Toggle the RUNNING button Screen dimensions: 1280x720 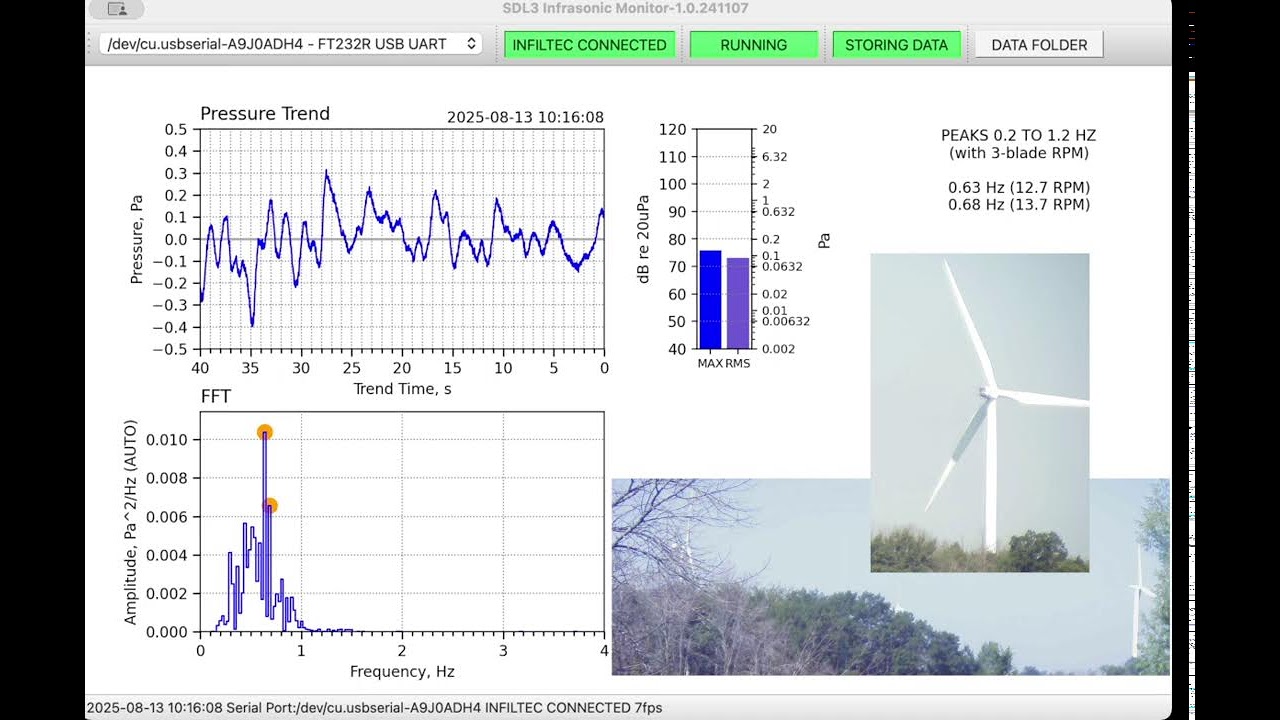tap(753, 45)
